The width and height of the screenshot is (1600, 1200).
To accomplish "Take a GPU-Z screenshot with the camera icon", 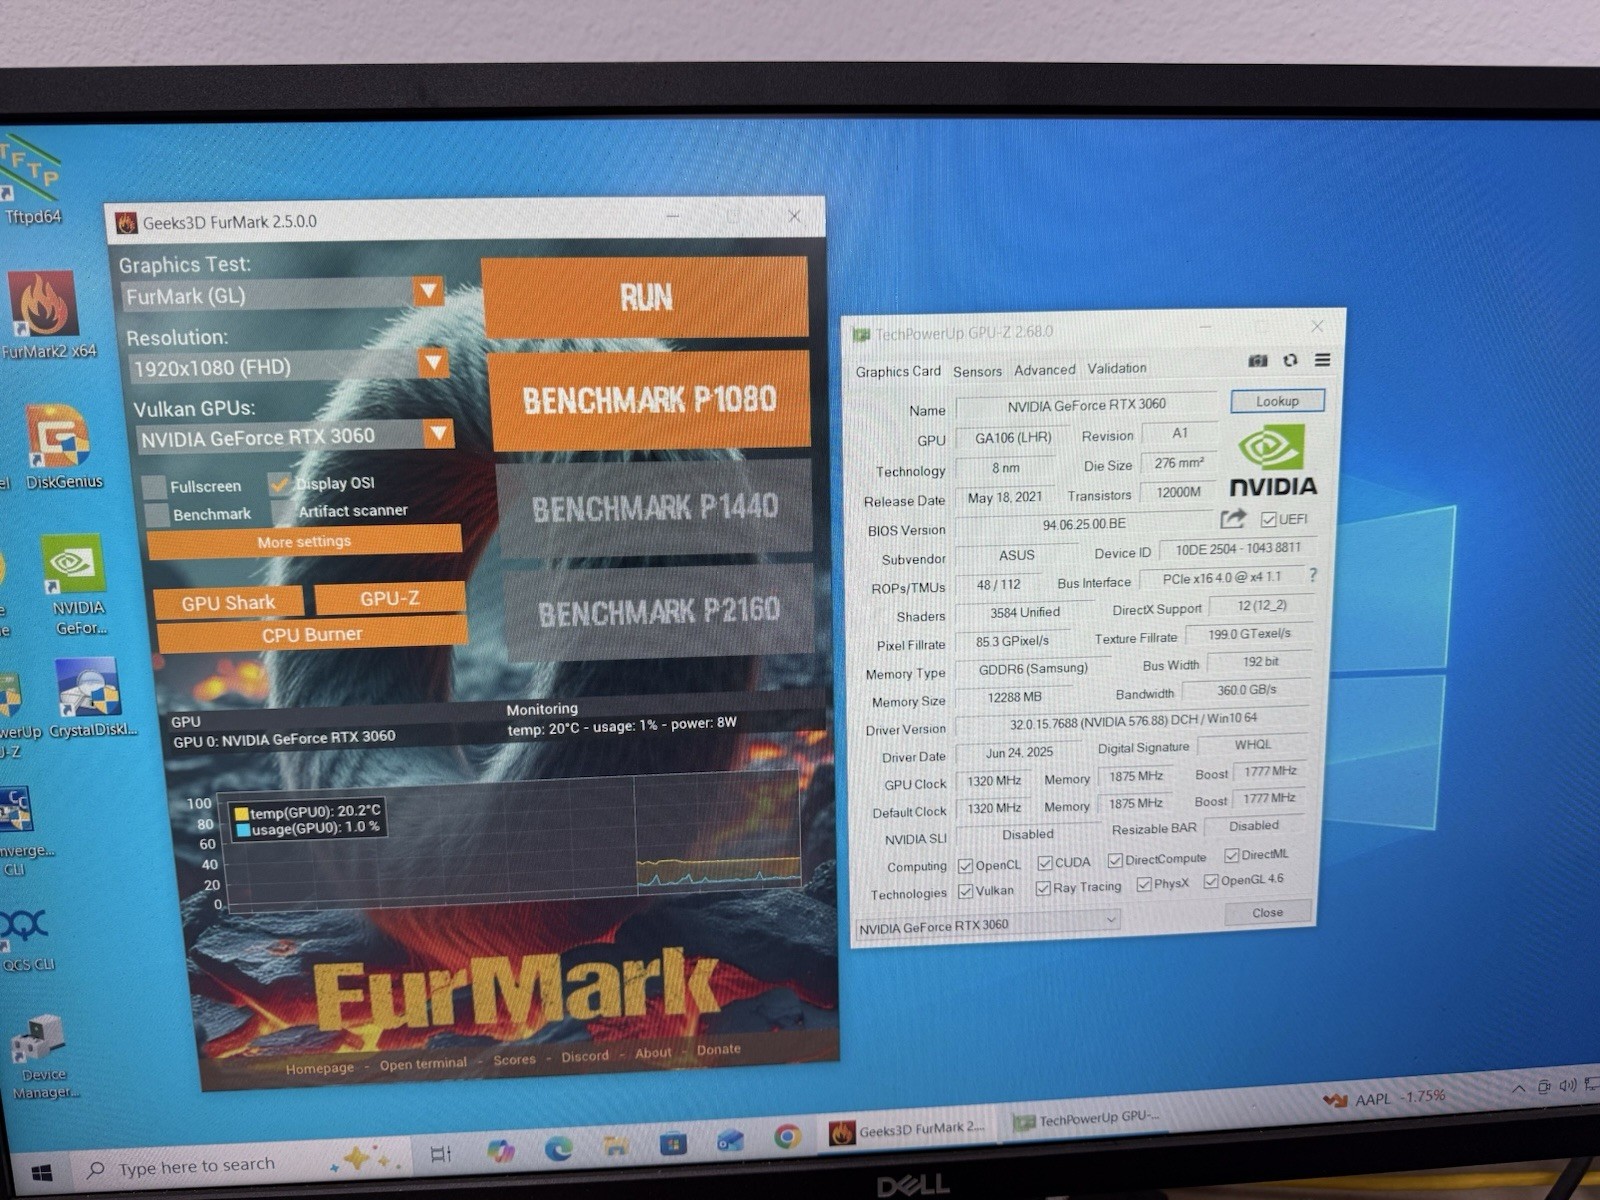I will pos(1258,361).
